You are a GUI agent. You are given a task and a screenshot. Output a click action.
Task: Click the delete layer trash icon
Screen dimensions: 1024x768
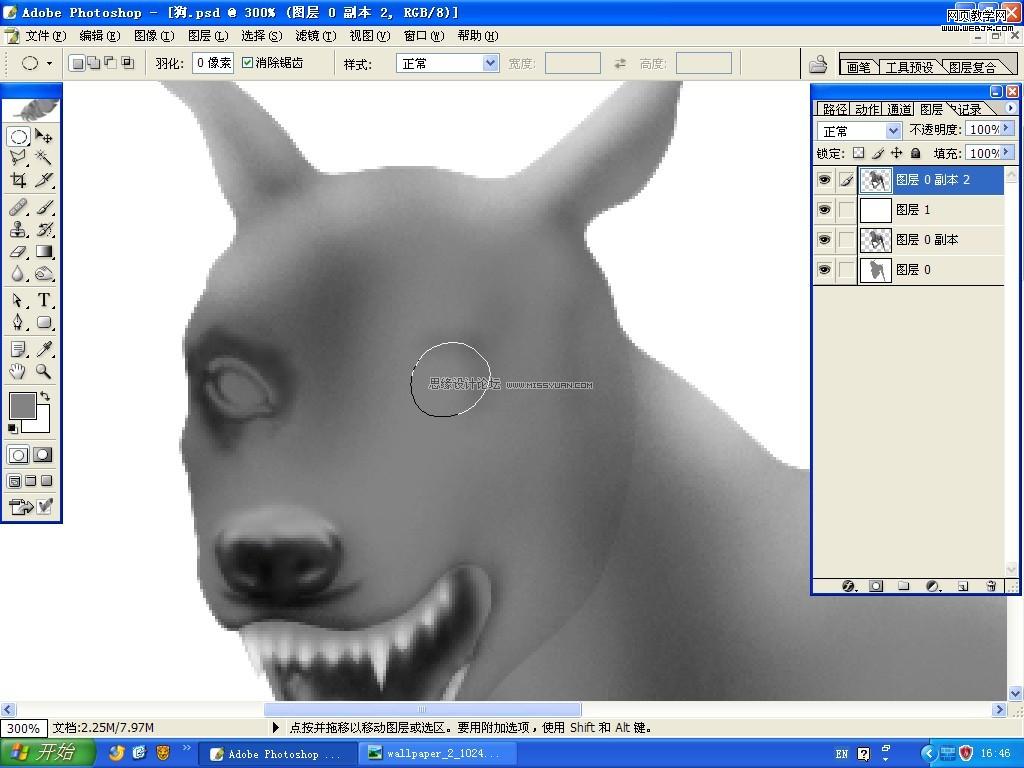[x=991, y=586]
